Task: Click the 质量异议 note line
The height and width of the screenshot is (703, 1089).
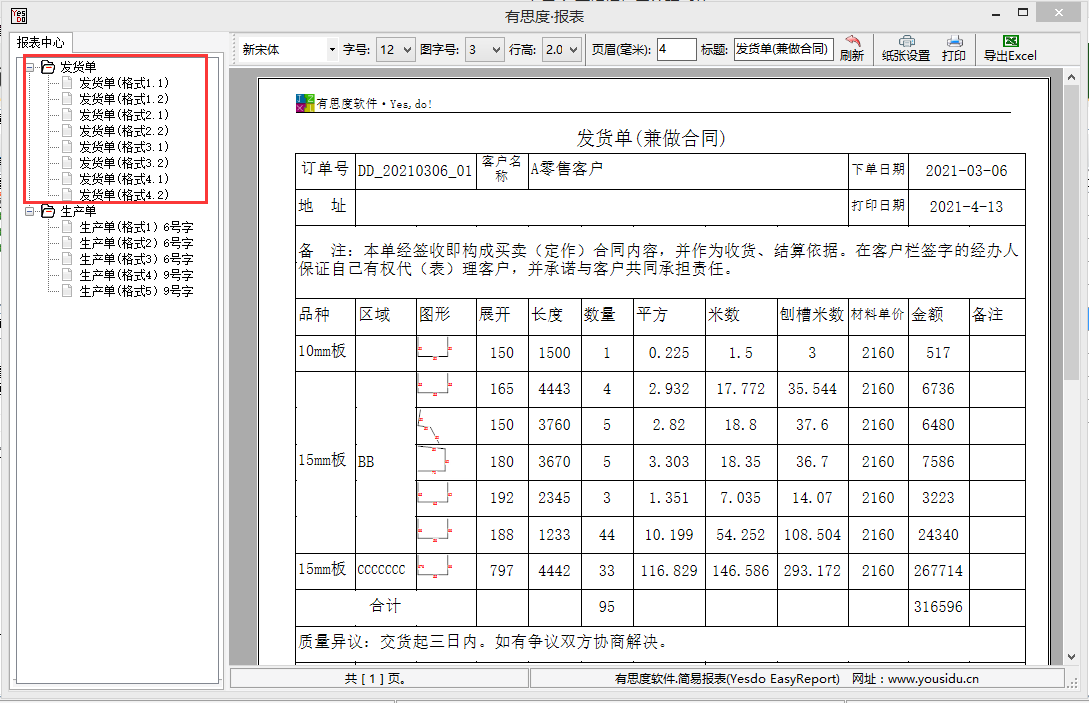Action: [483, 642]
